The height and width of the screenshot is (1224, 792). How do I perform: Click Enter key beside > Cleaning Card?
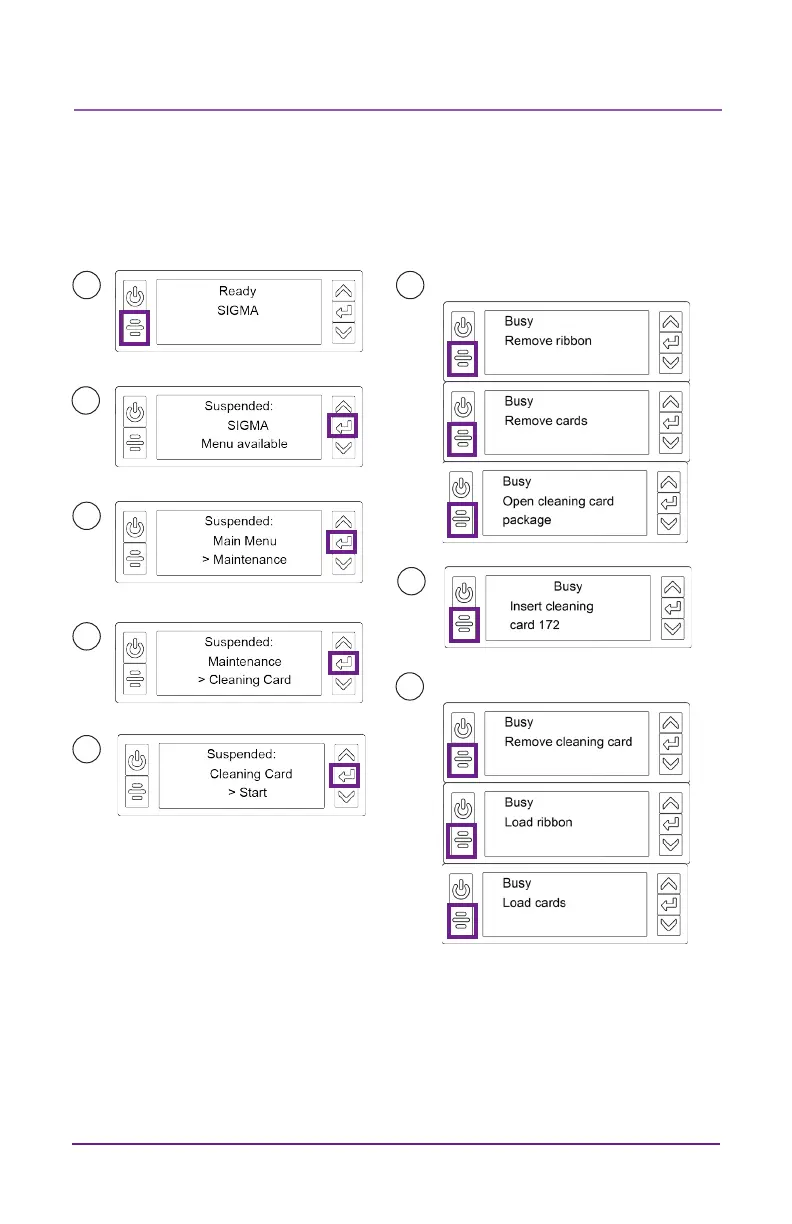point(343,663)
